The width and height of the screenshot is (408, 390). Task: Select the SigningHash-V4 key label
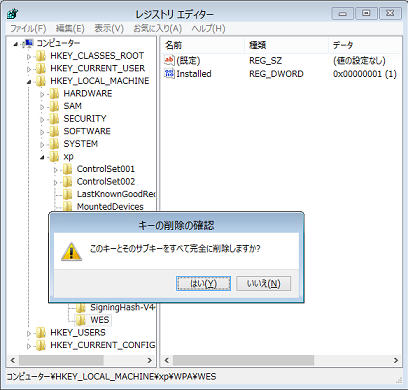(x=123, y=307)
